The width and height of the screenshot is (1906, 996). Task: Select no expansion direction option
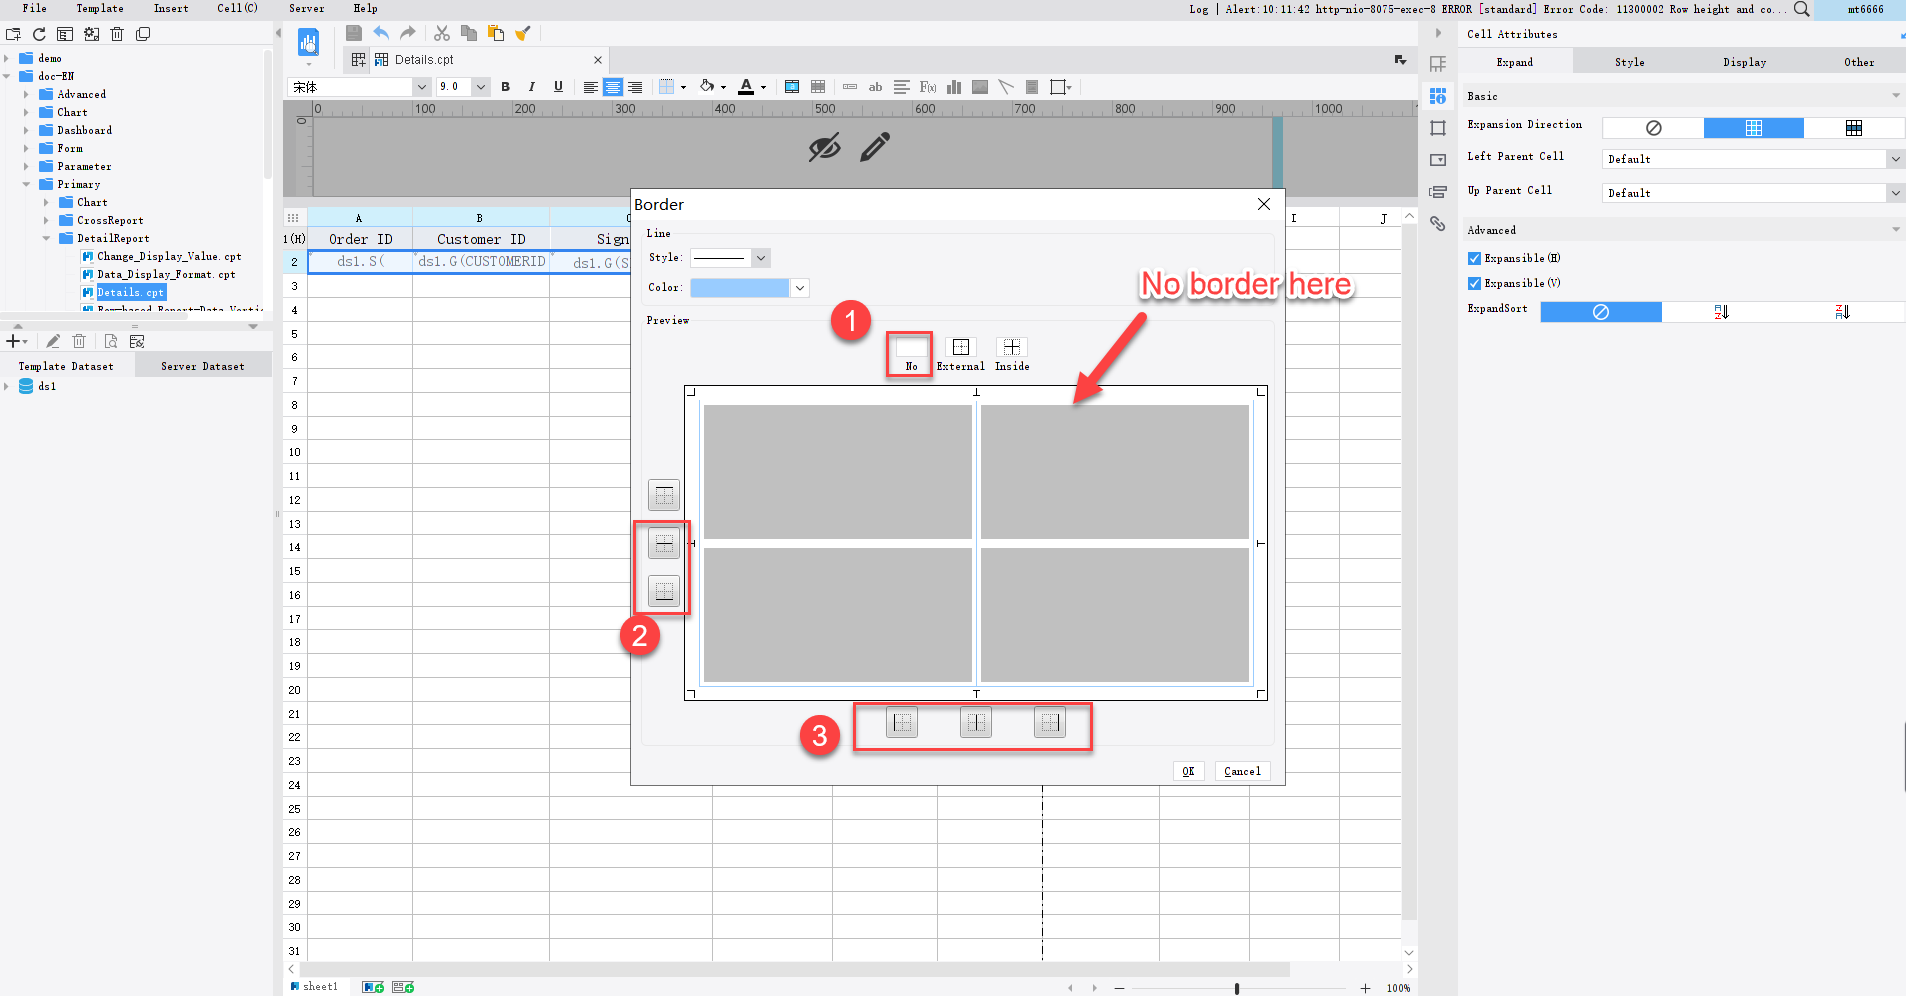(x=1653, y=128)
